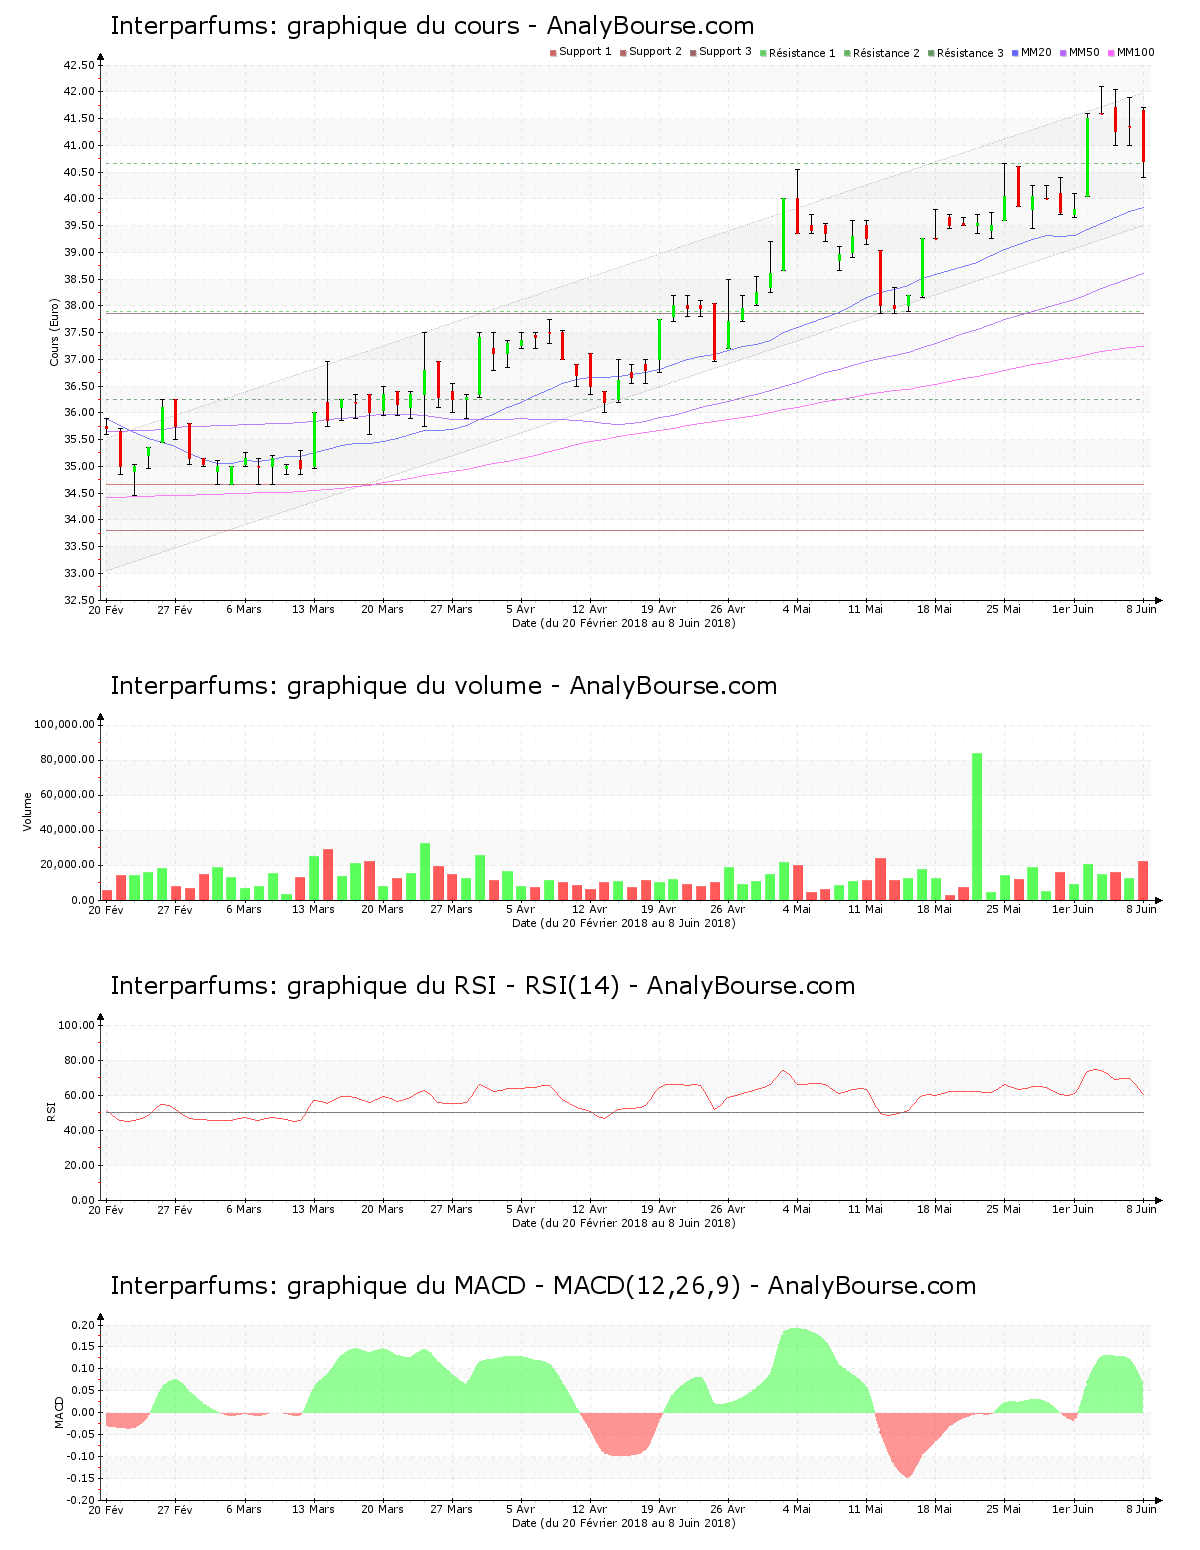Click the 'Cours (Euro)' axis label
Screen dimensions: 1200x1550
[55, 332]
